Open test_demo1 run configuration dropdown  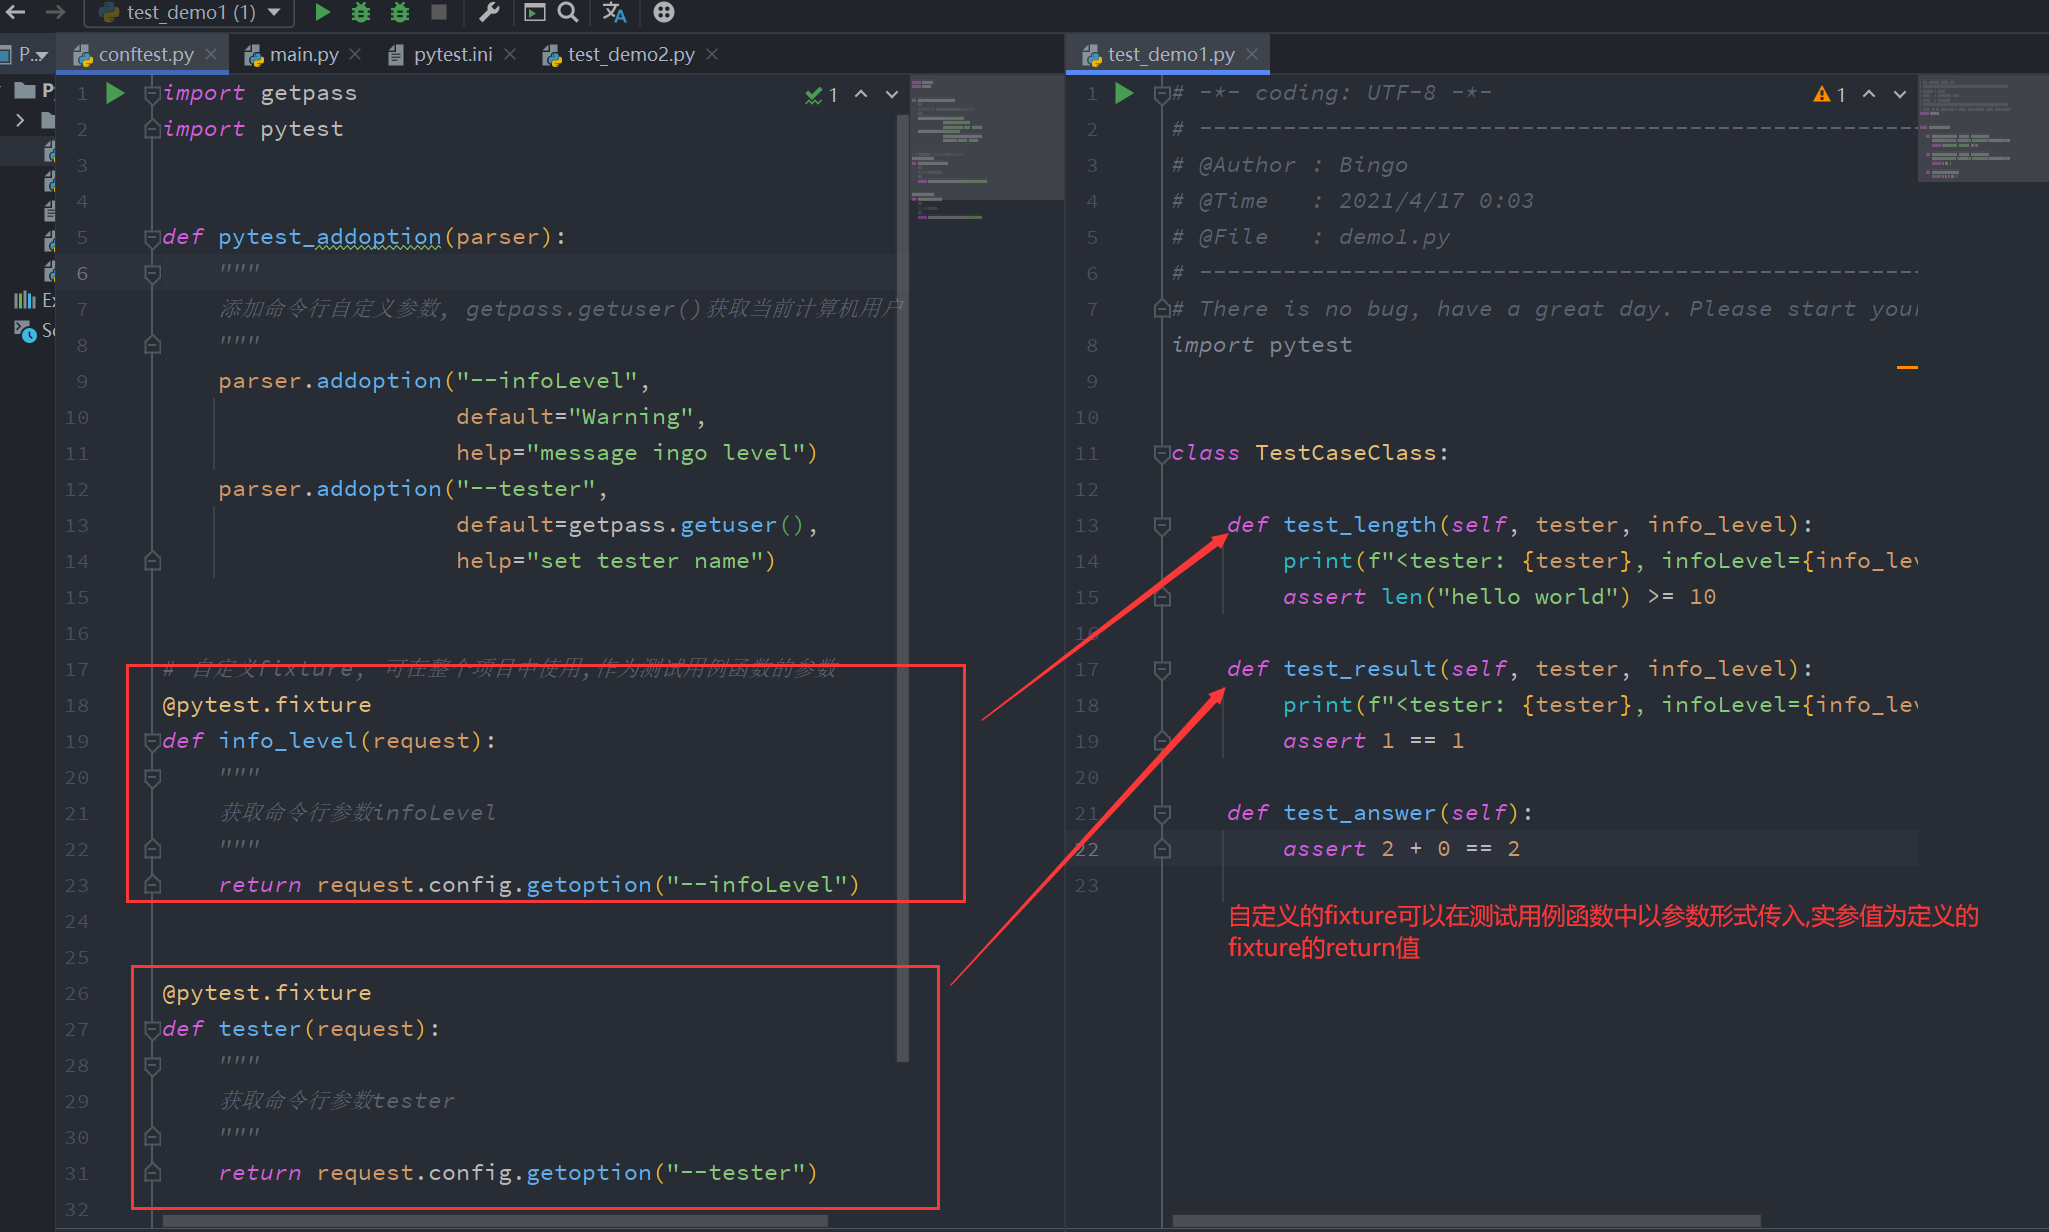190,12
